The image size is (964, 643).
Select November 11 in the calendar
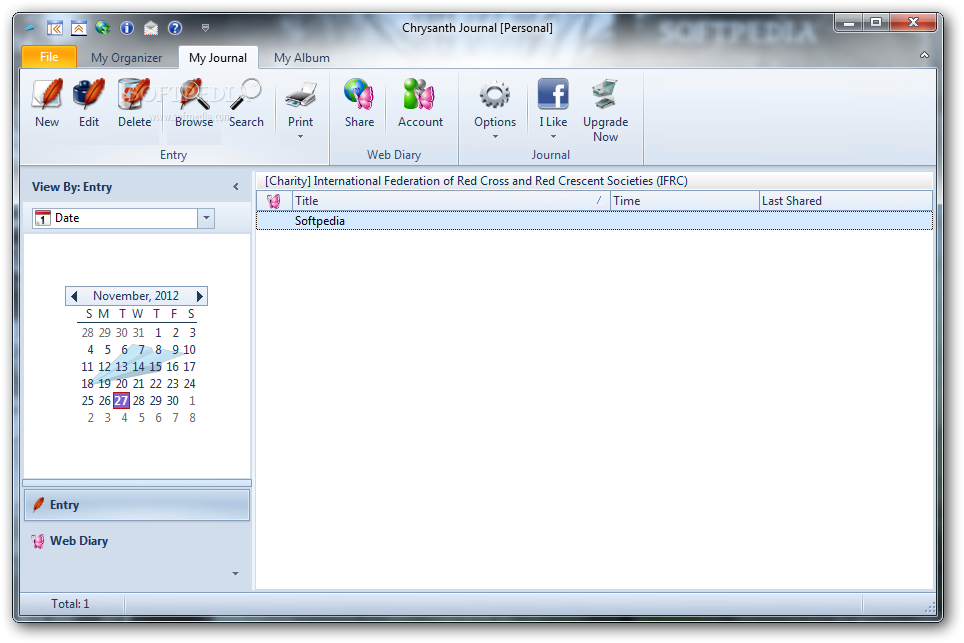[87, 367]
